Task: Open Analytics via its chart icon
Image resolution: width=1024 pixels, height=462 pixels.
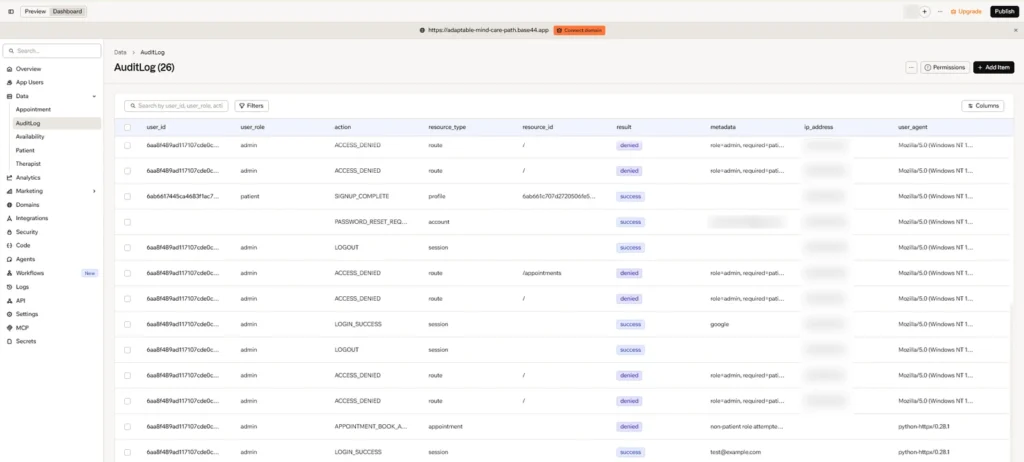Action: tap(9, 178)
